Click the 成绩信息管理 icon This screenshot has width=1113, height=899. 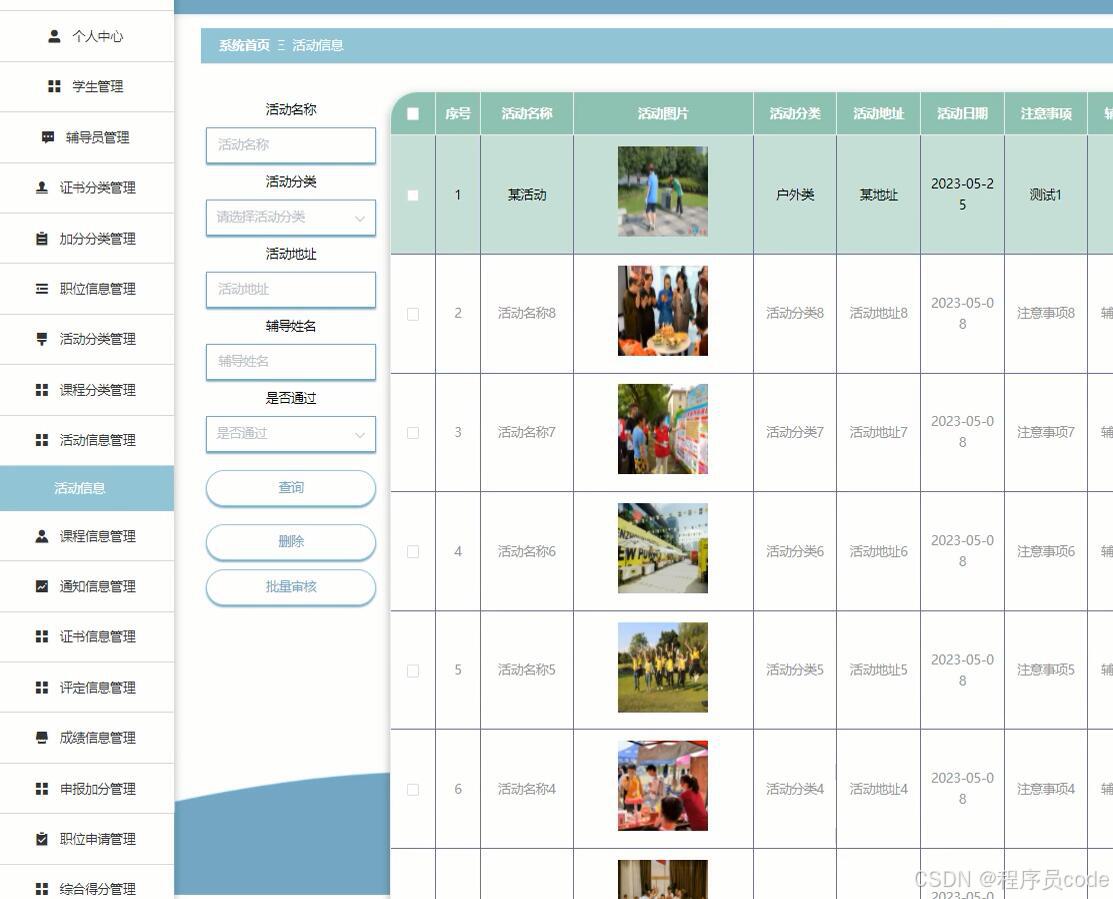click(42, 738)
